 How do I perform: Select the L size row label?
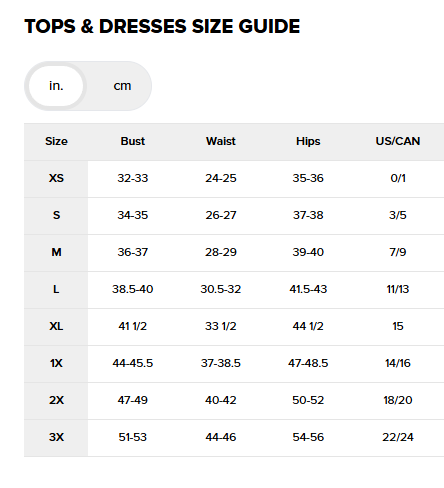(x=56, y=289)
